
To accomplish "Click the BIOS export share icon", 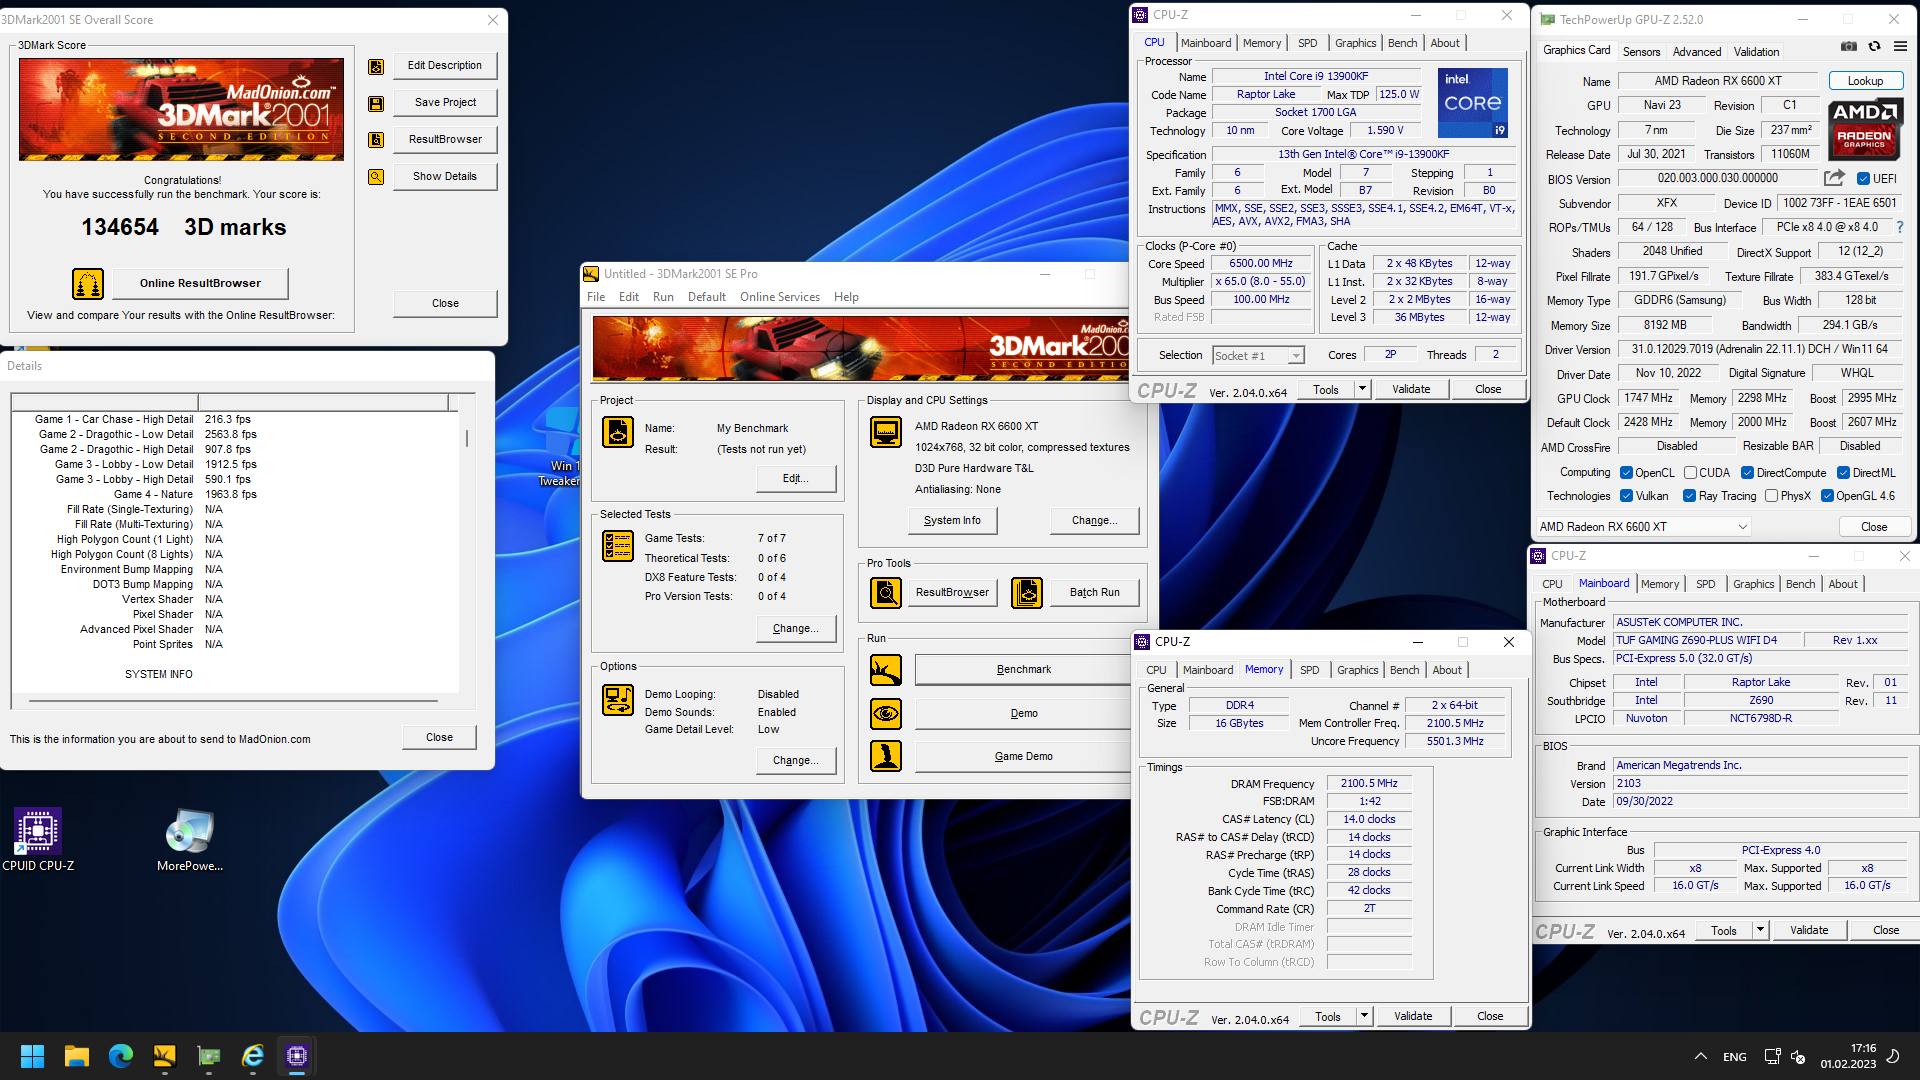I will 1834,178.
